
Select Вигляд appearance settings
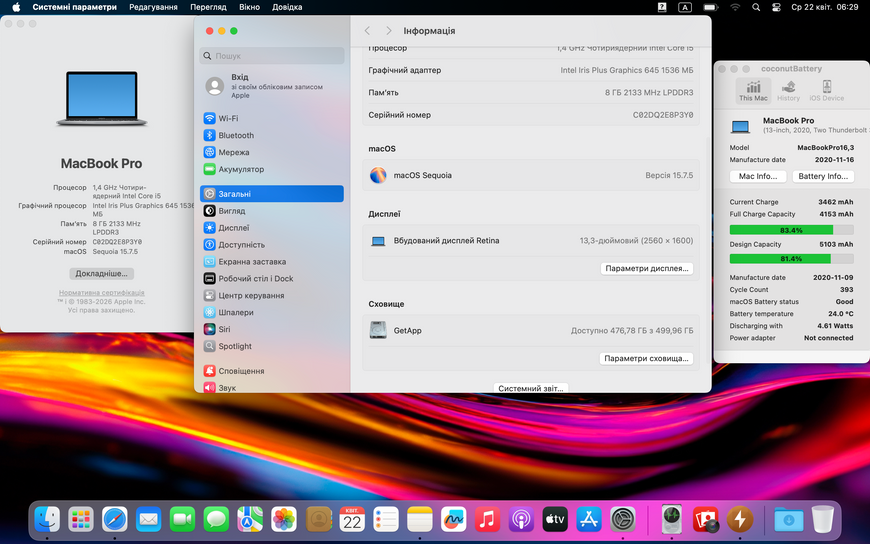click(272, 211)
